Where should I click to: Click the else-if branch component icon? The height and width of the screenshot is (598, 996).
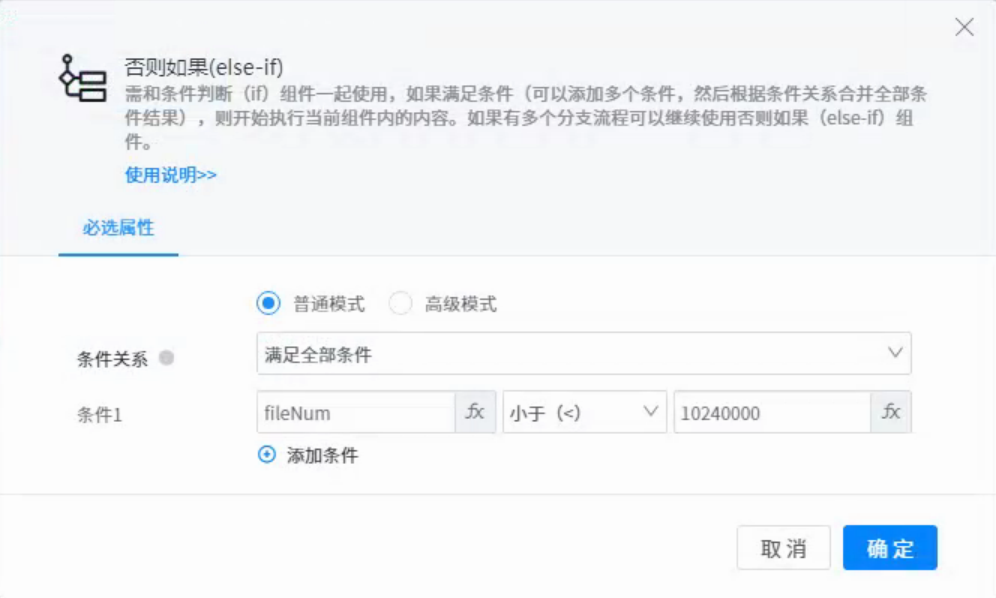[x=84, y=78]
